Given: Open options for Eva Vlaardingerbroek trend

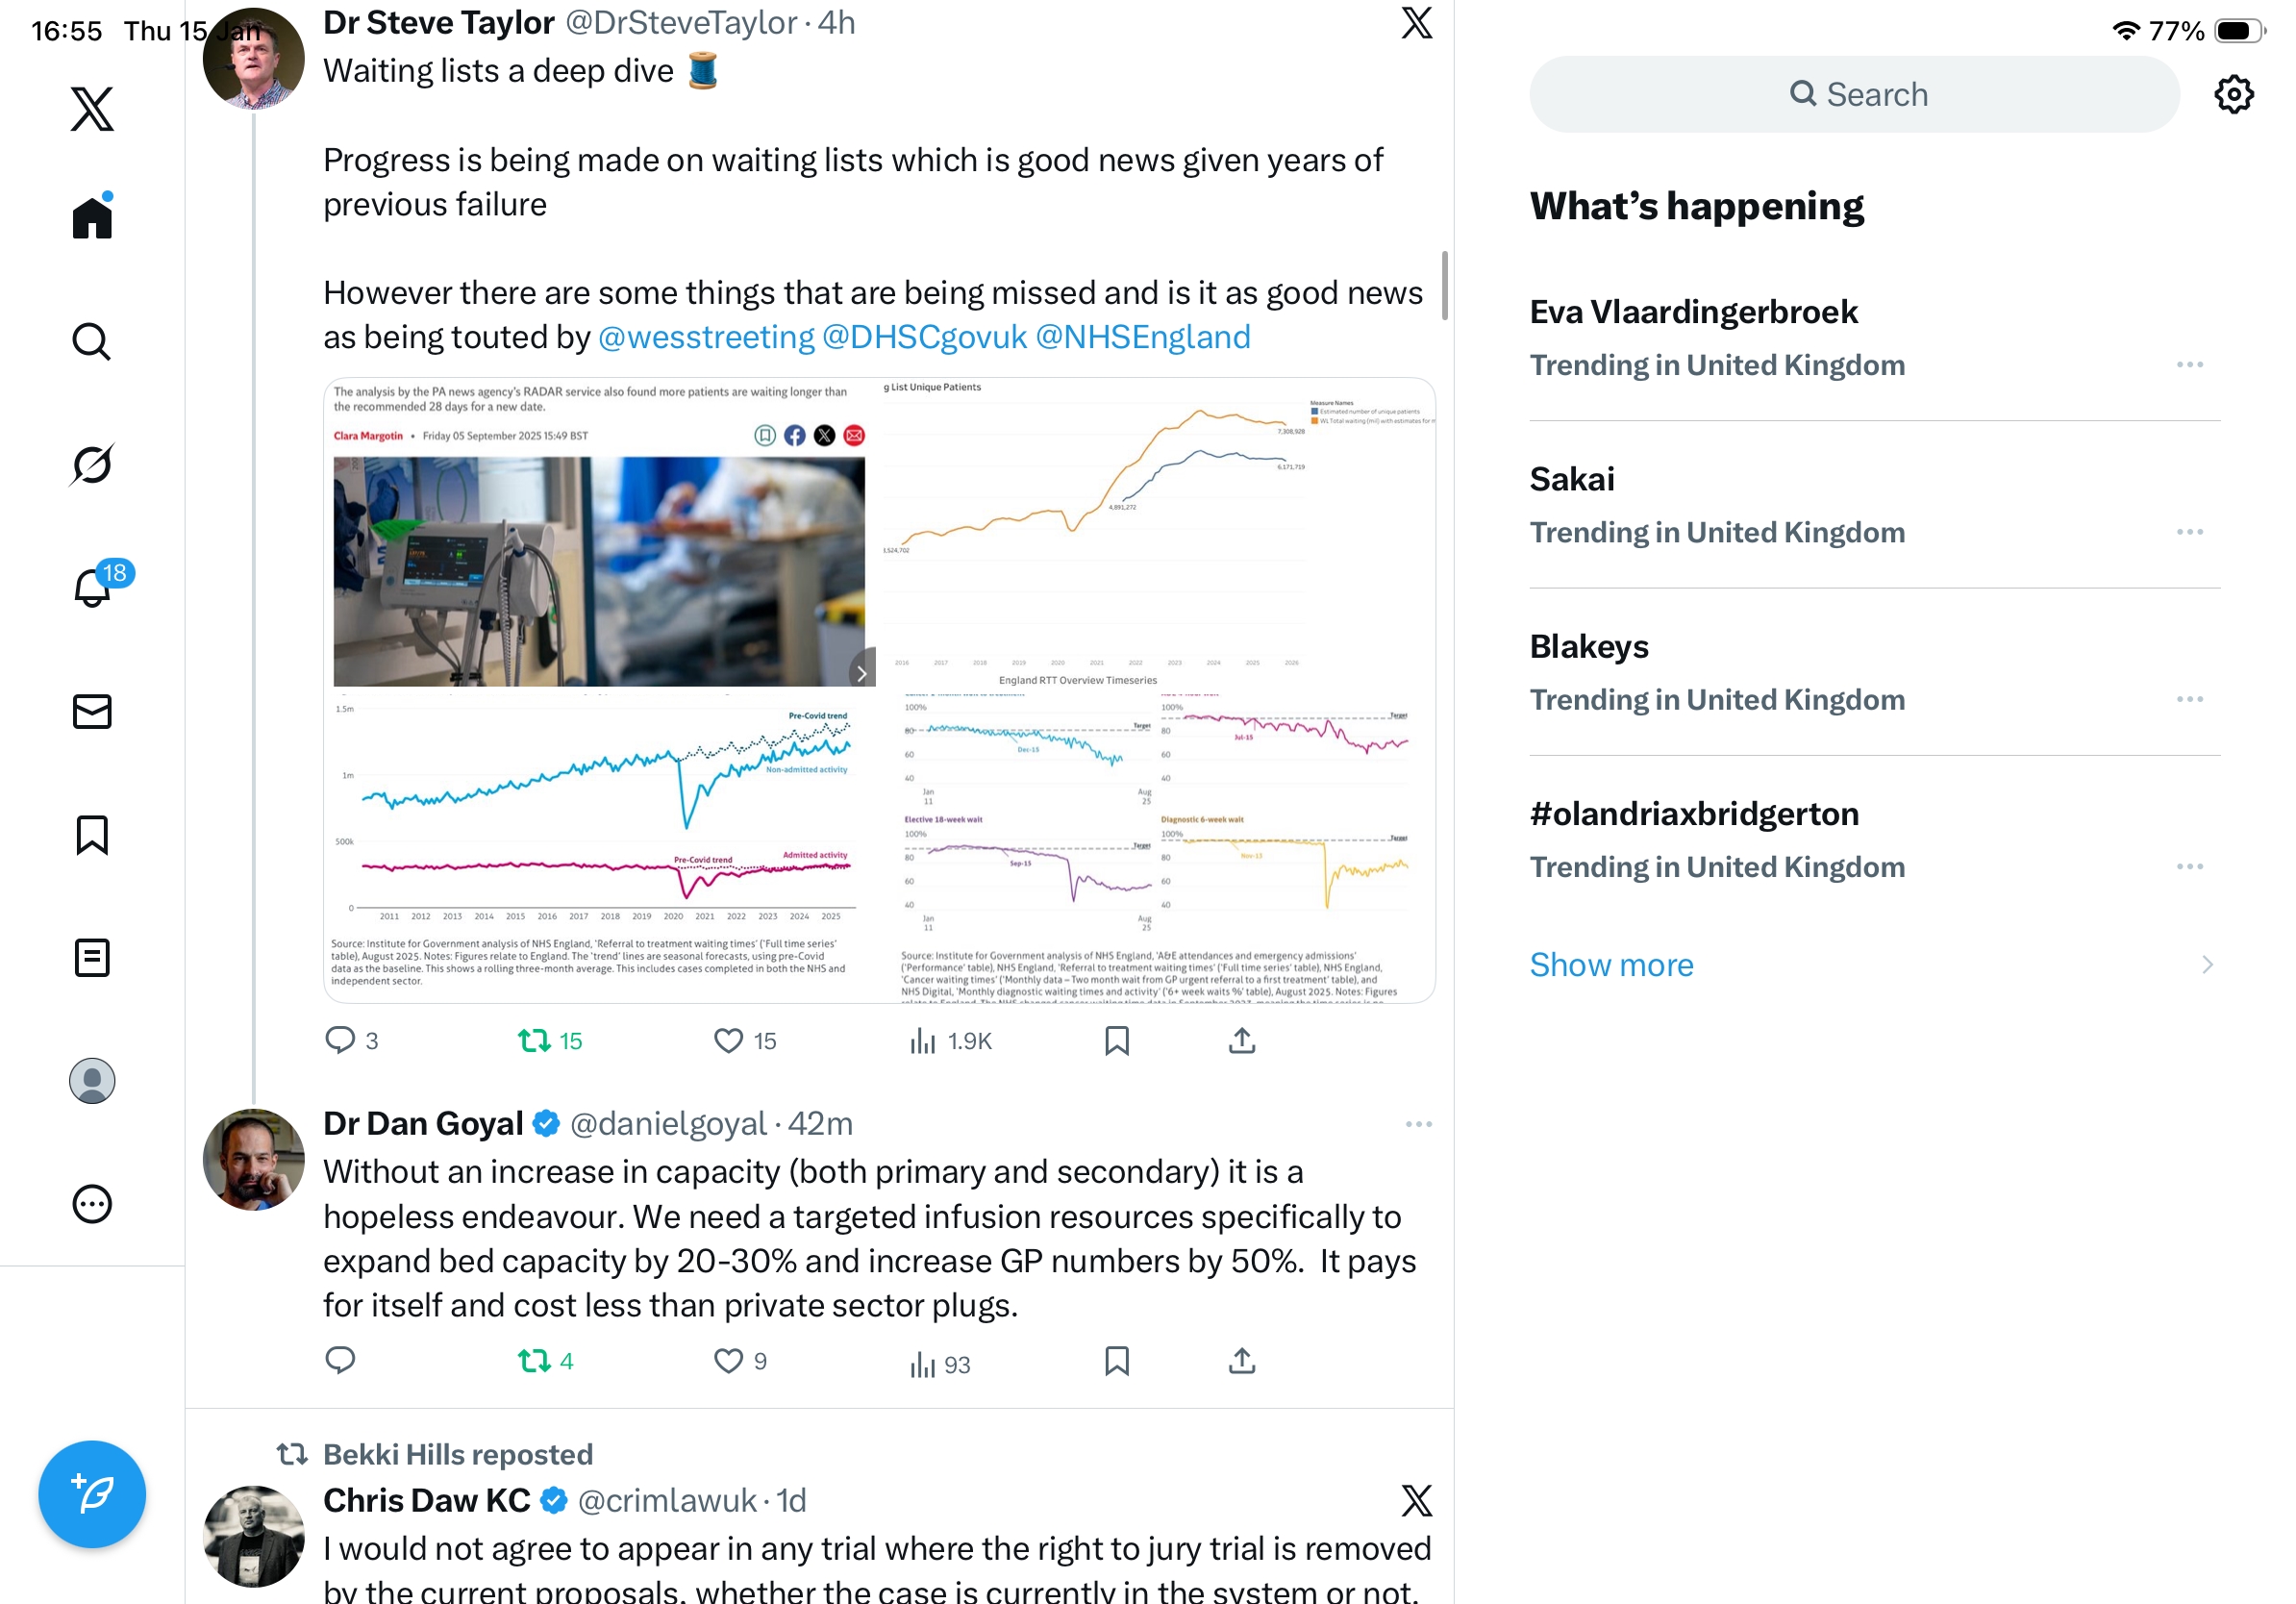Looking at the screenshot, I should coord(2189,365).
